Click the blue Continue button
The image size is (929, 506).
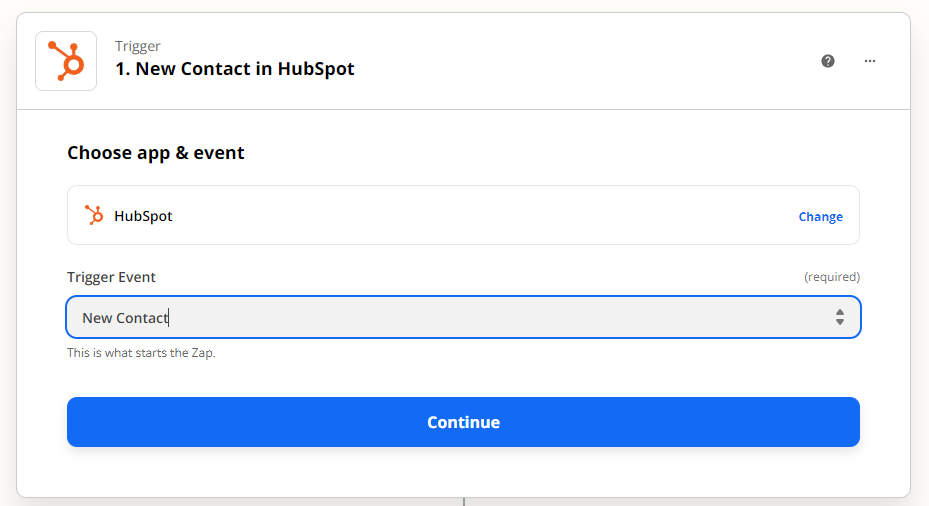[463, 422]
